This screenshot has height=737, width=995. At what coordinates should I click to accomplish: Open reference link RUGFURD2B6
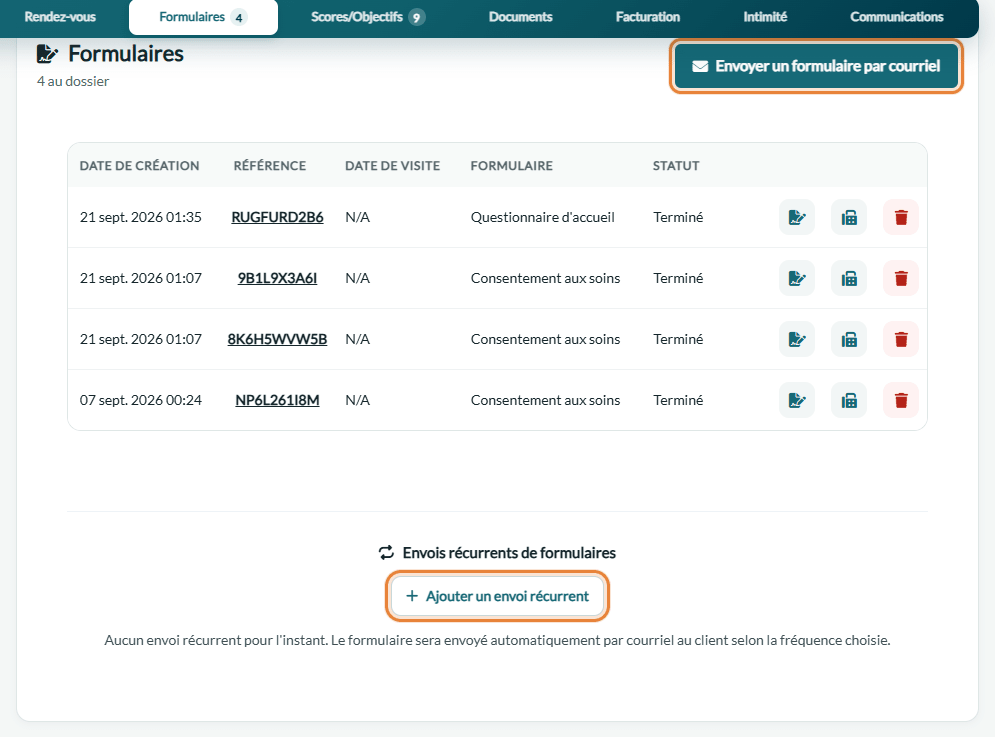[x=277, y=217]
